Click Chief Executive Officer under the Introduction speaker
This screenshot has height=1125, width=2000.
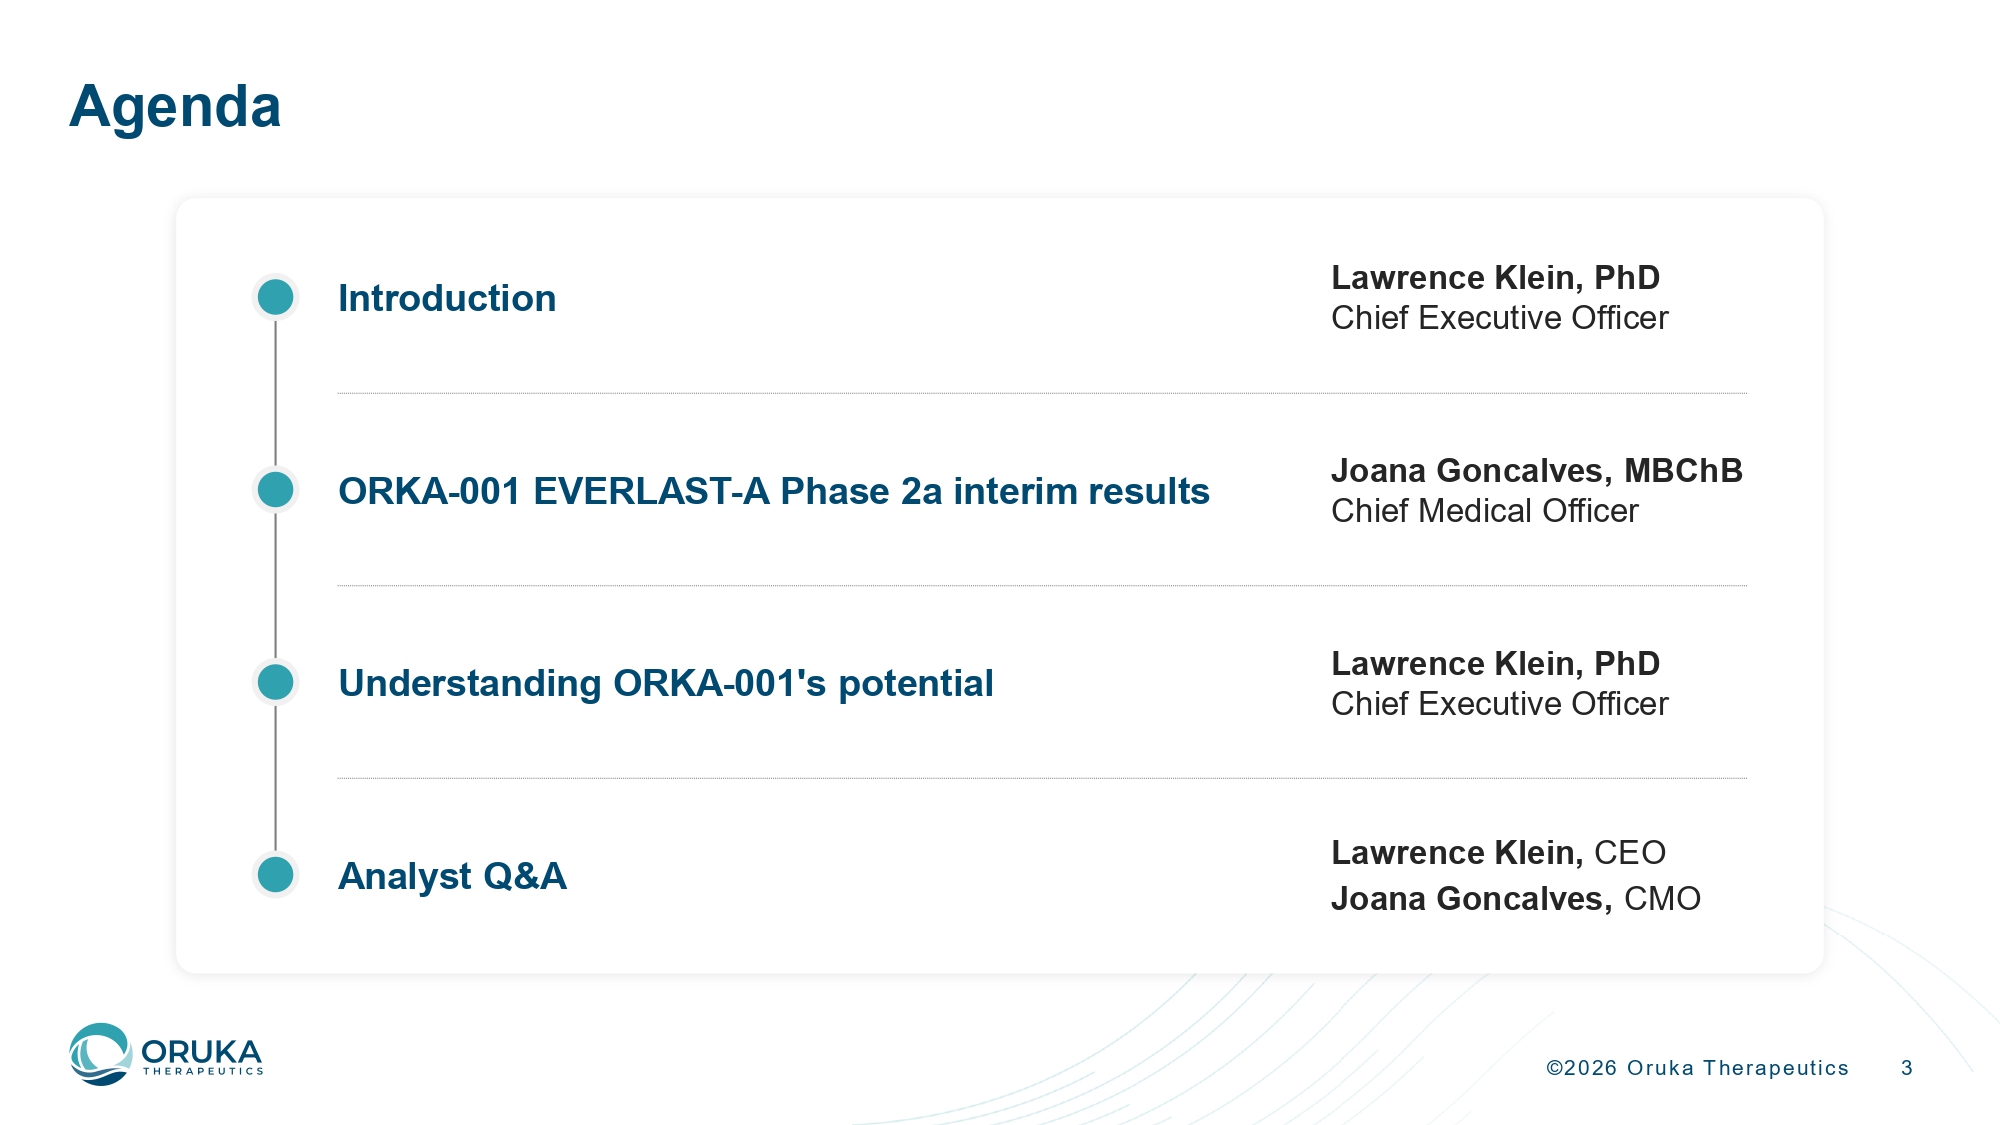tap(1499, 318)
